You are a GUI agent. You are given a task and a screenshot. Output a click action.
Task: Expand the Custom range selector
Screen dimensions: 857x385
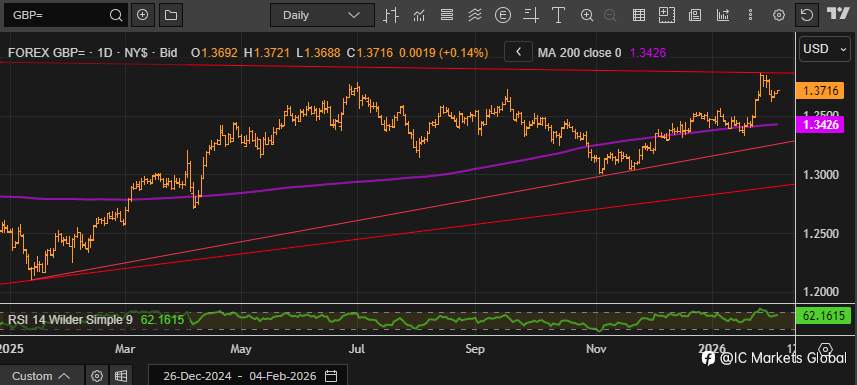click(x=41, y=376)
